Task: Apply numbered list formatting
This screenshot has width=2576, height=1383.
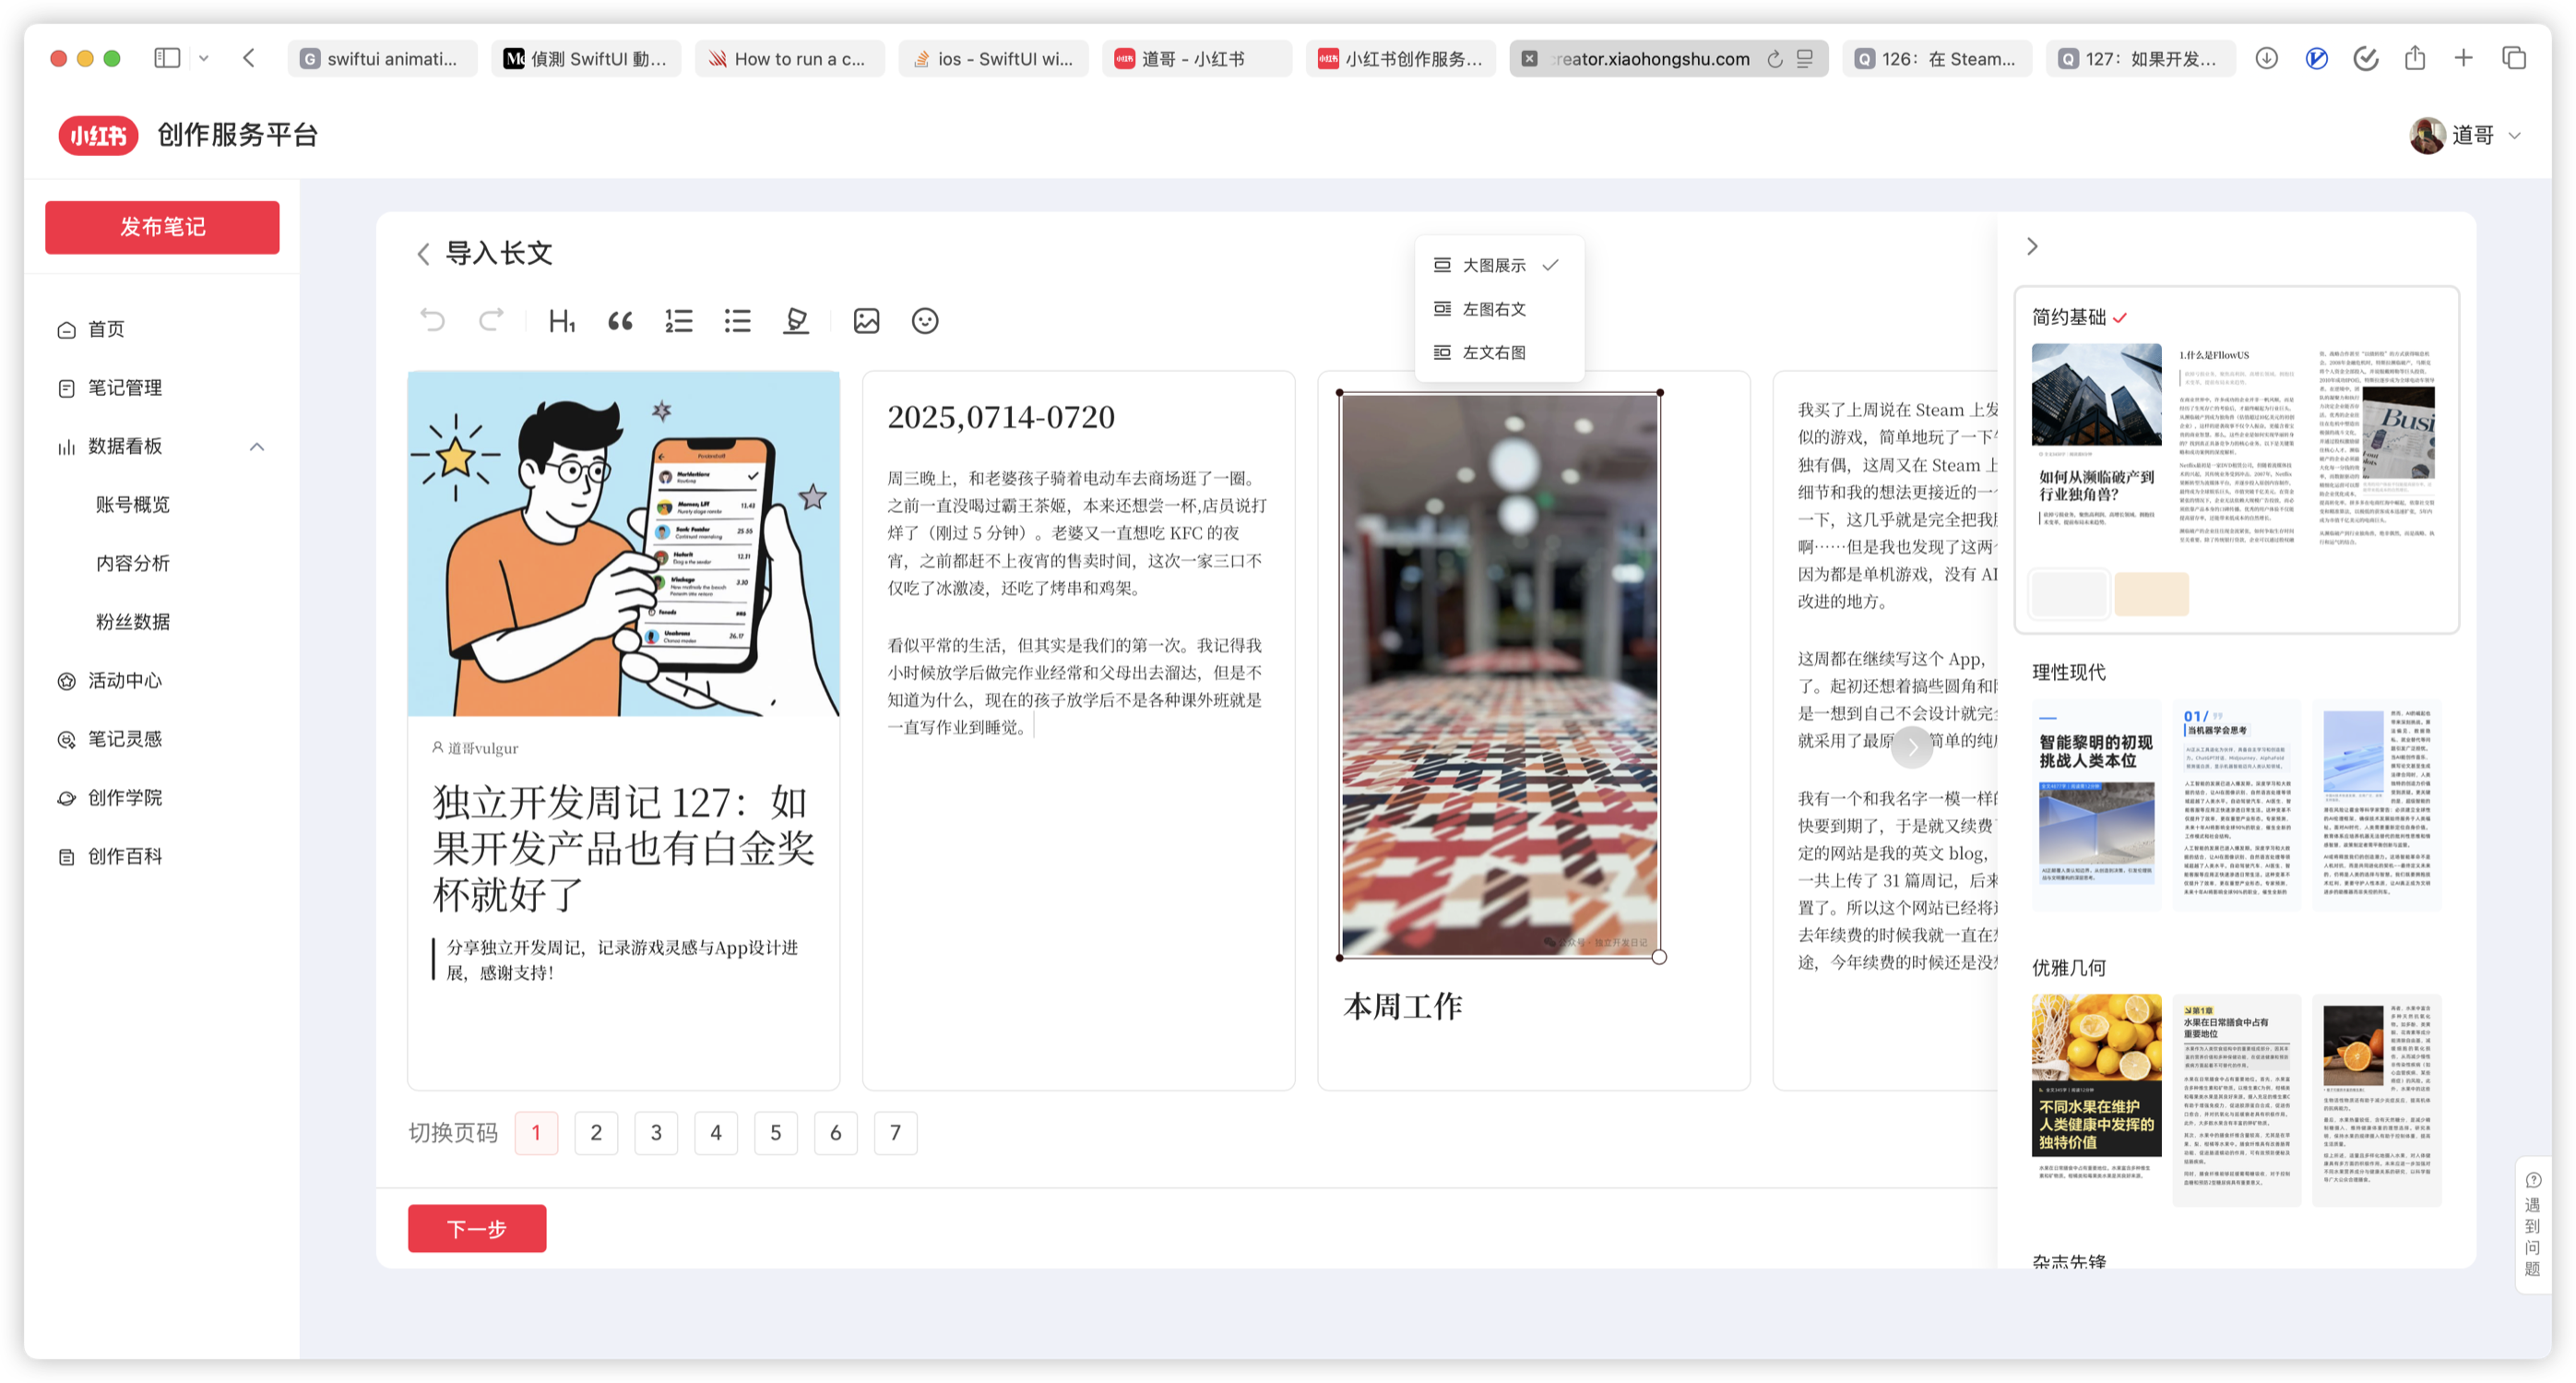Action: 679,321
